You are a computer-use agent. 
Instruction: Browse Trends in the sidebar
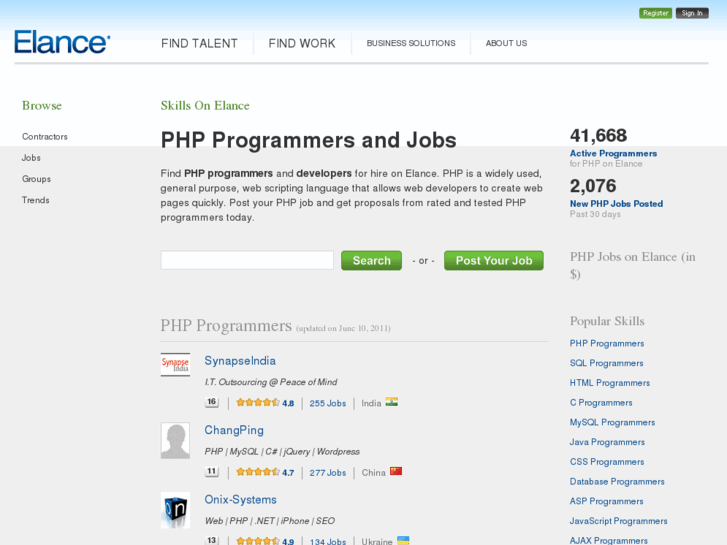[x=35, y=200]
